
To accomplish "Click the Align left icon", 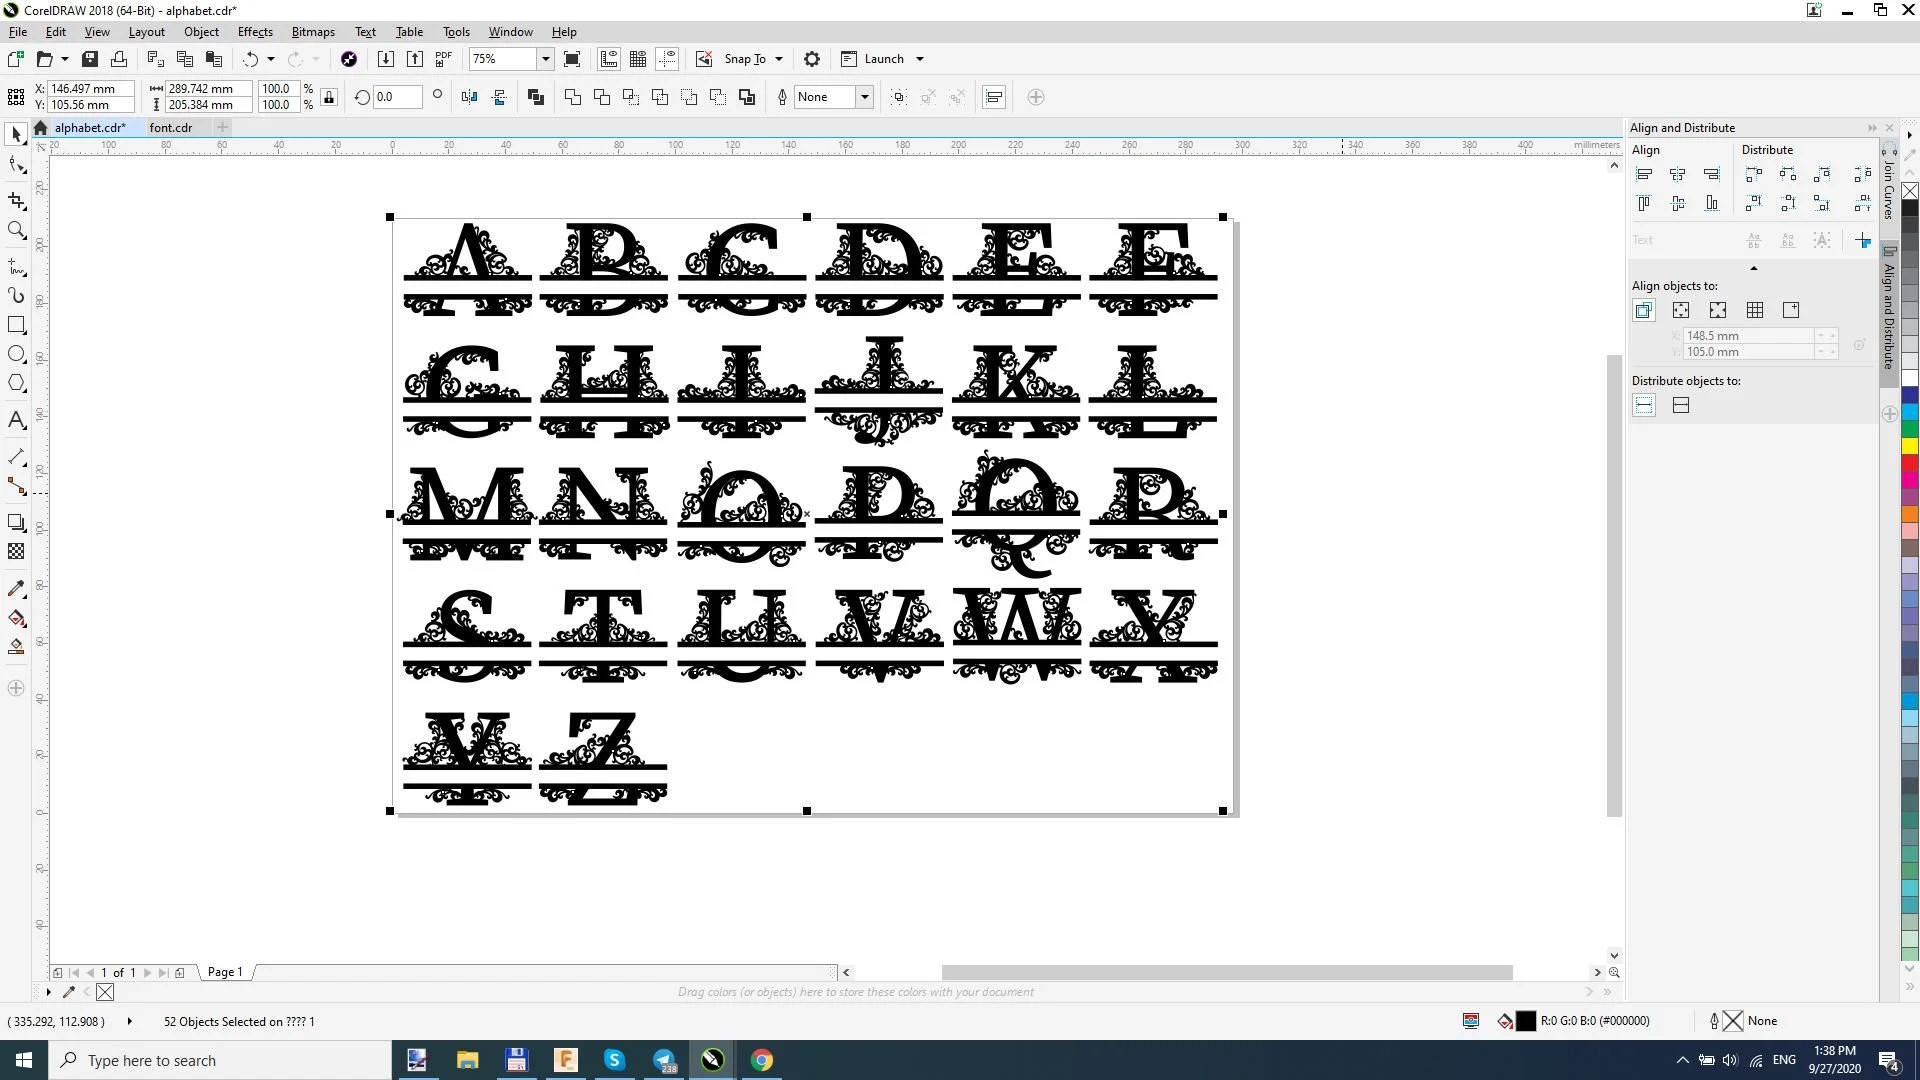I will 1644,174.
